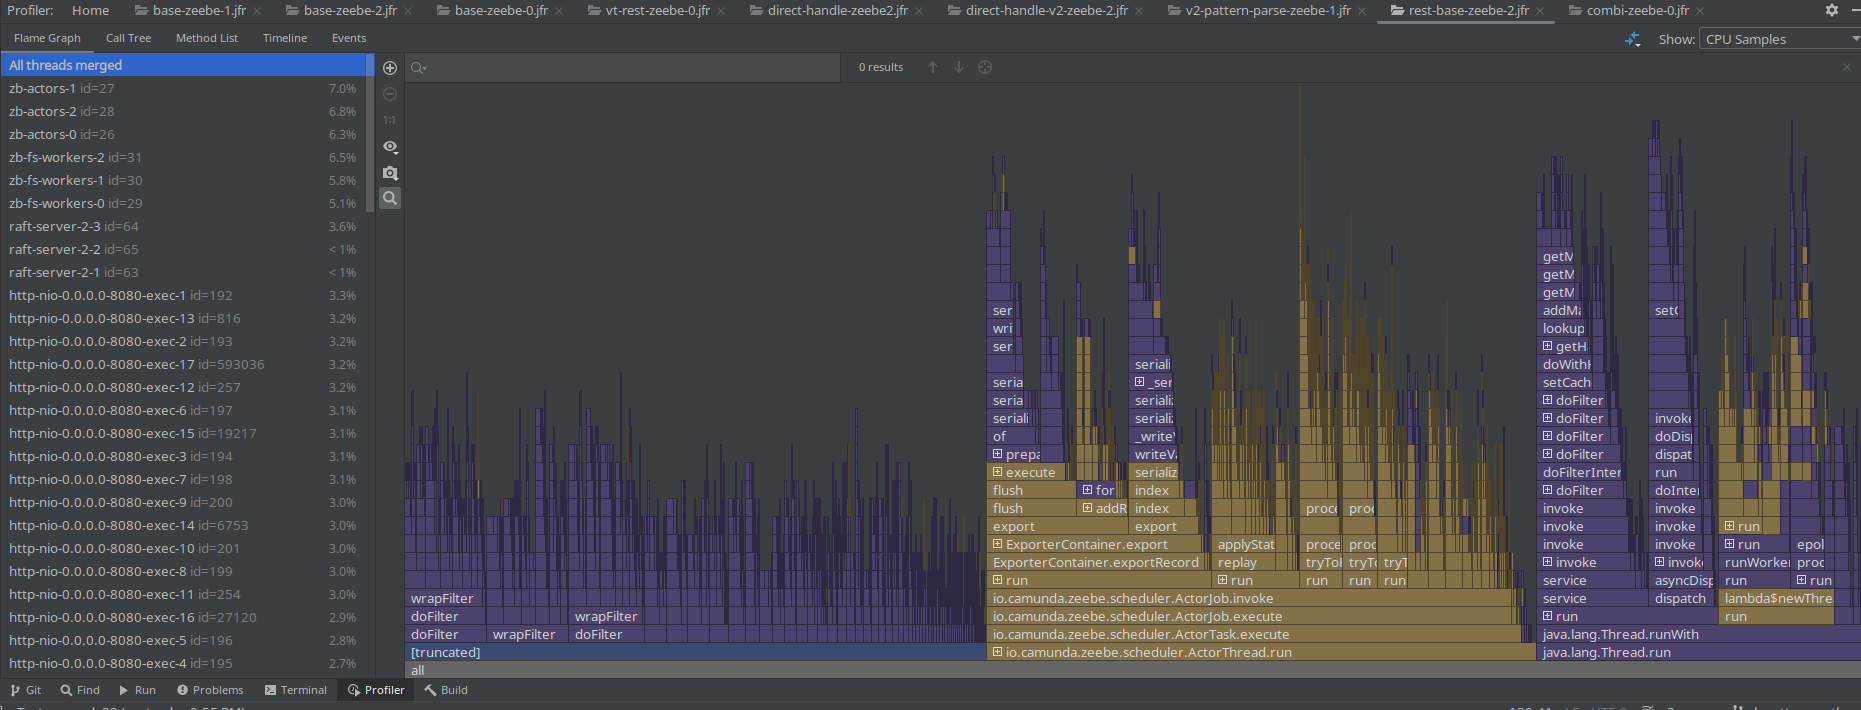
Task: Click the [truncated] flame frame
Action: [x=696, y=652]
